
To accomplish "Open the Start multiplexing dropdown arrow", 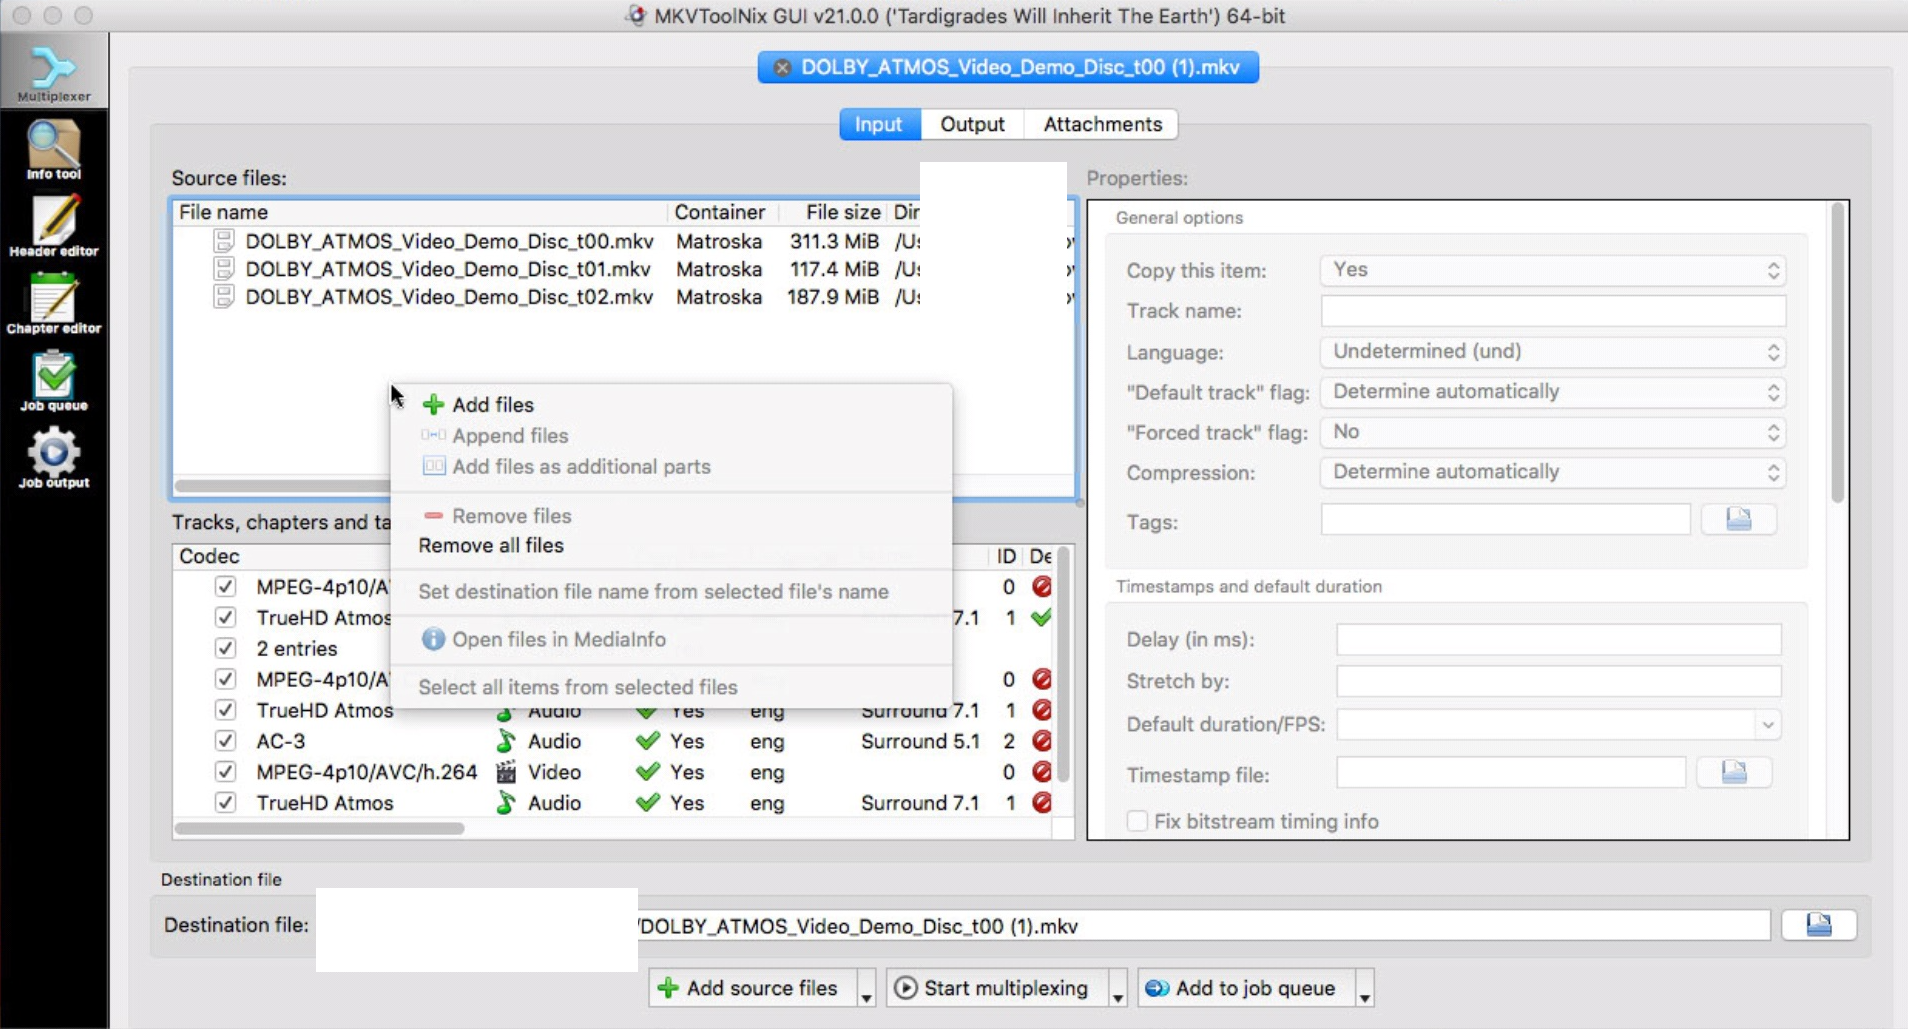I will [x=1117, y=989].
